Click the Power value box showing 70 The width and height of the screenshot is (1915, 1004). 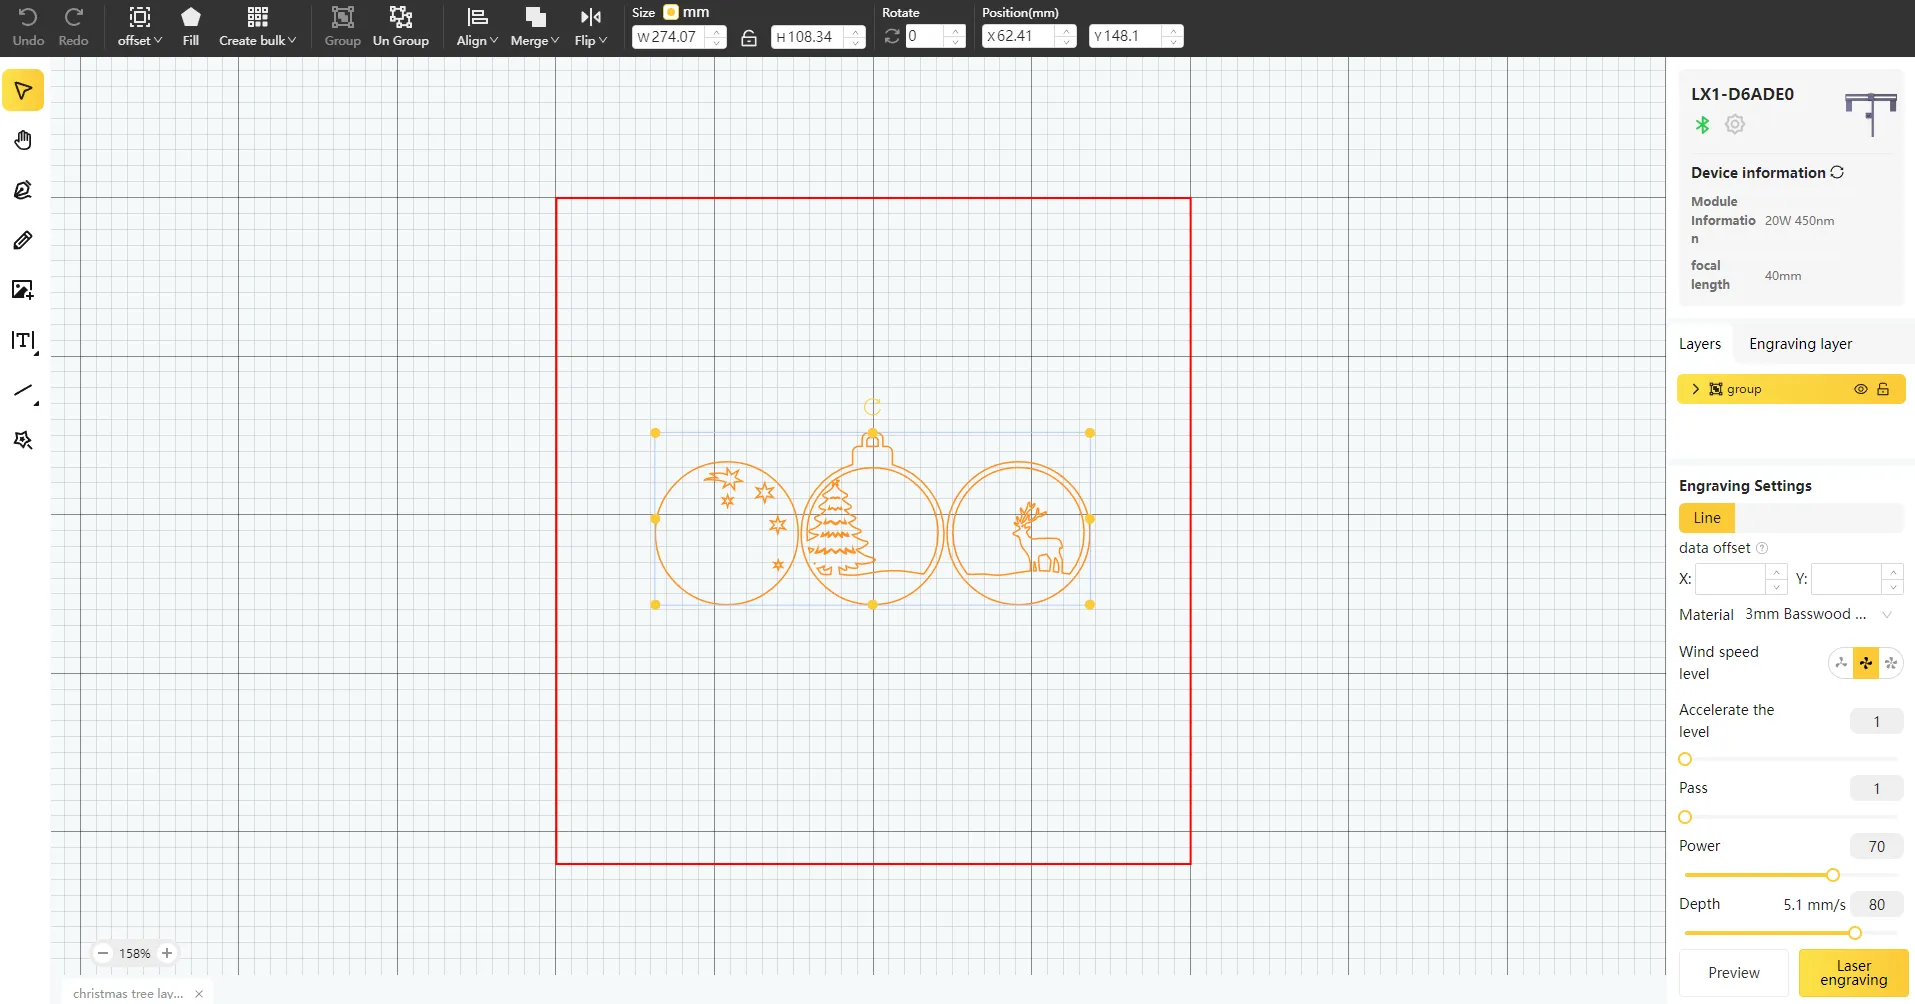[x=1876, y=846]
